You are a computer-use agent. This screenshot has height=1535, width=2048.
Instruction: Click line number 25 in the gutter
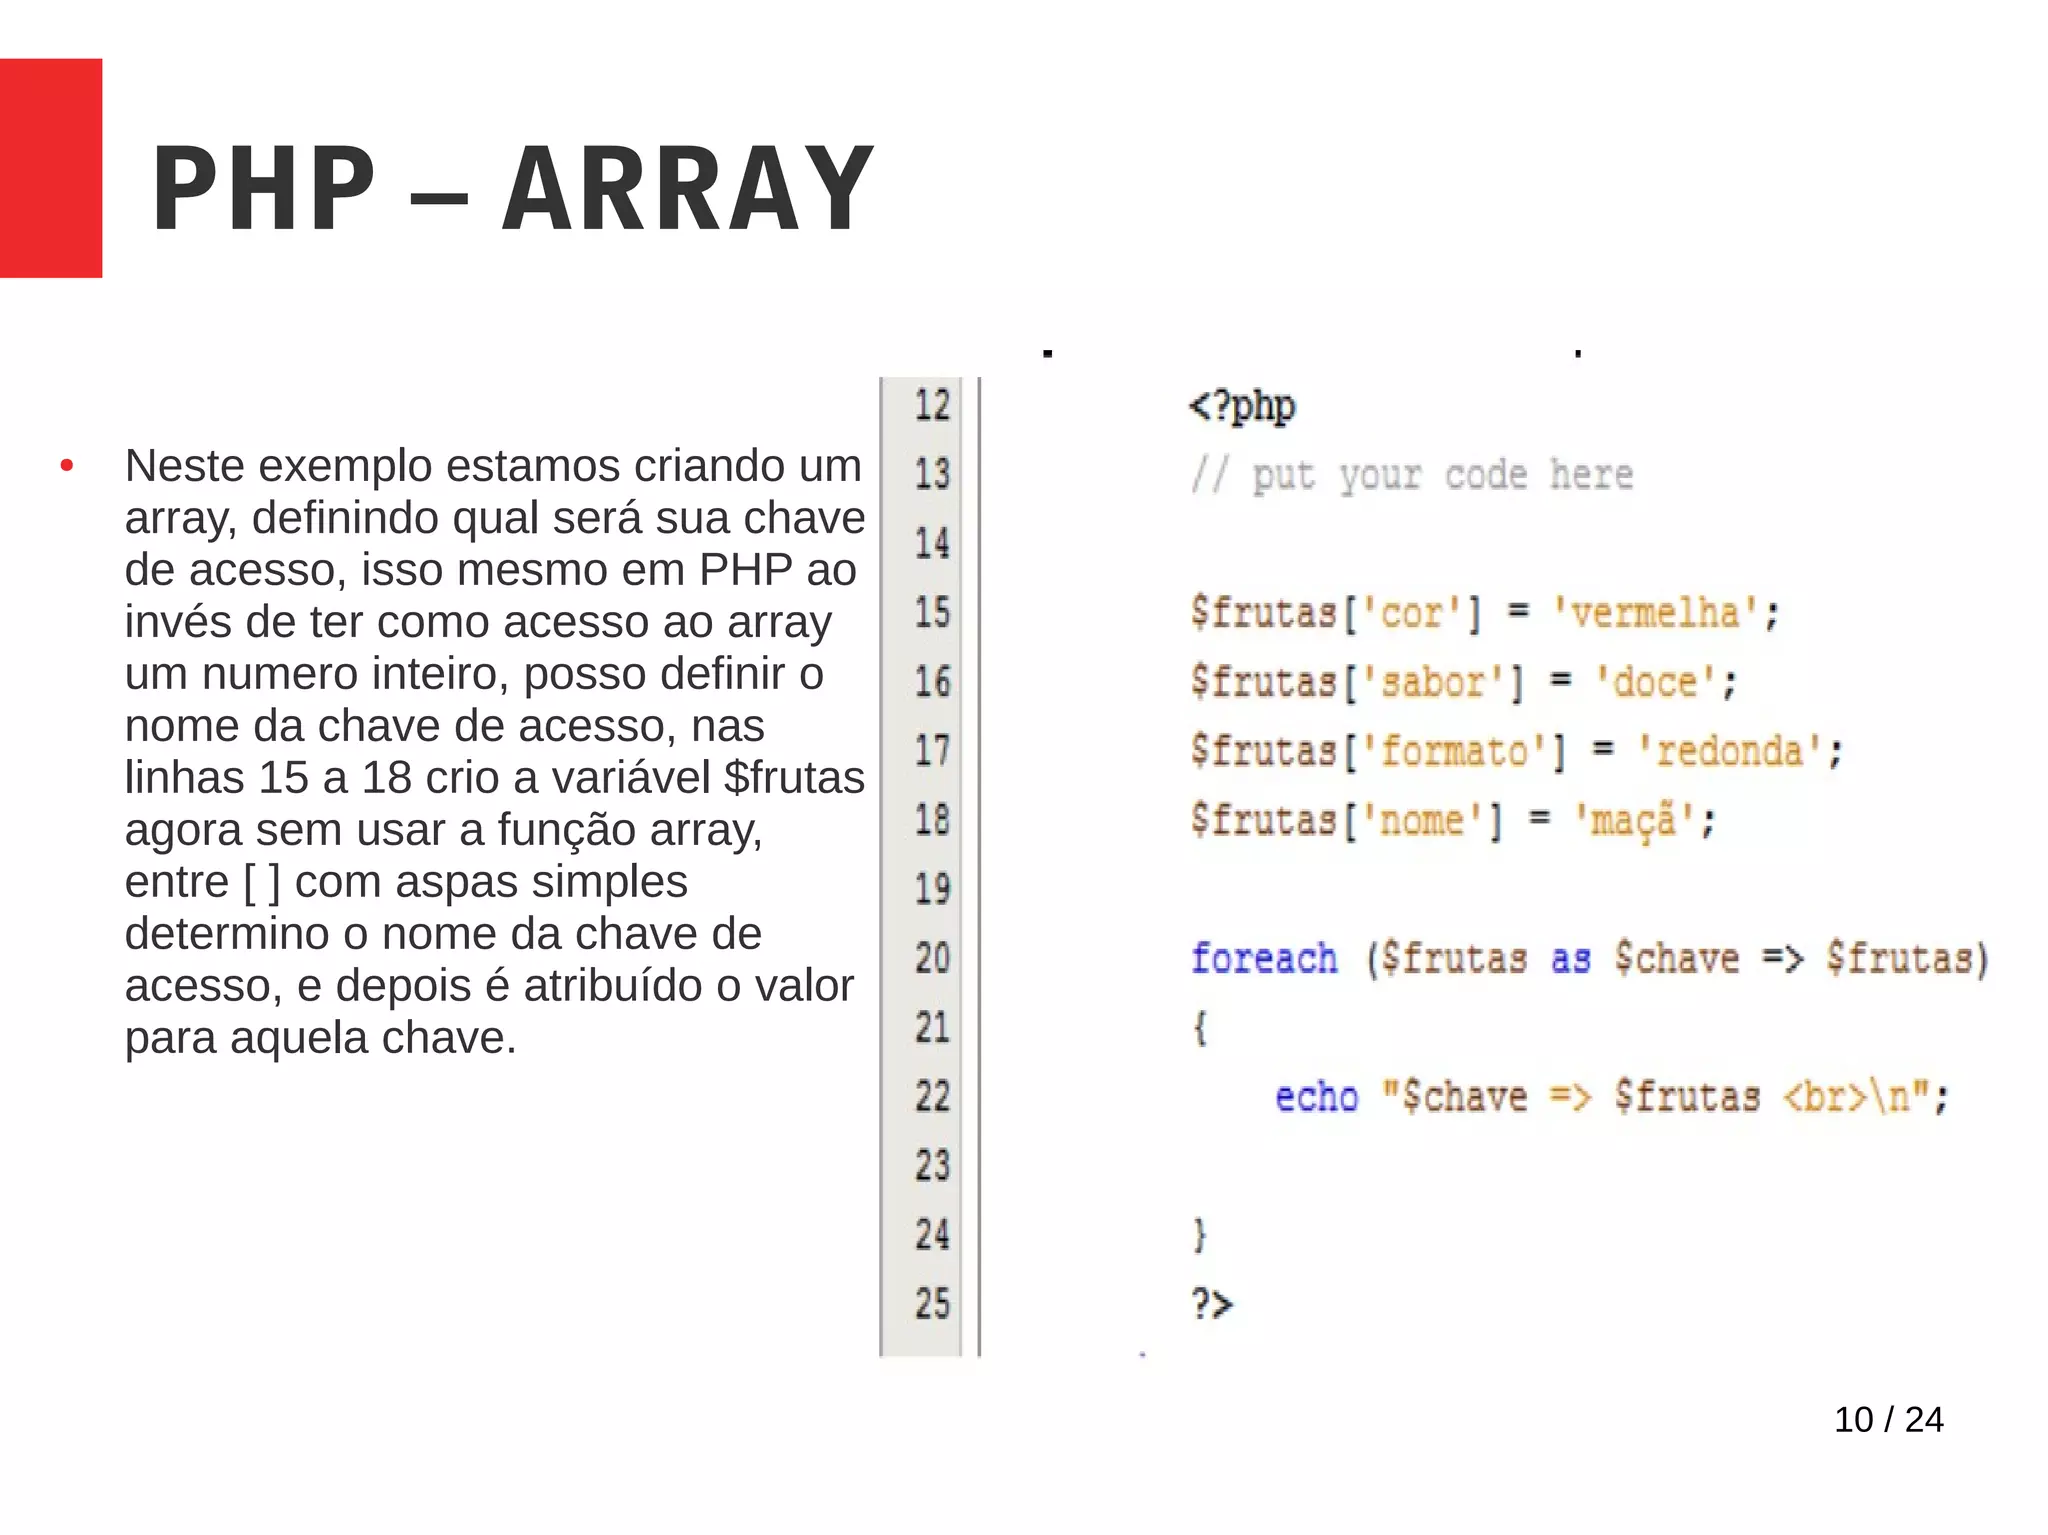click(x=932, y=1304)
